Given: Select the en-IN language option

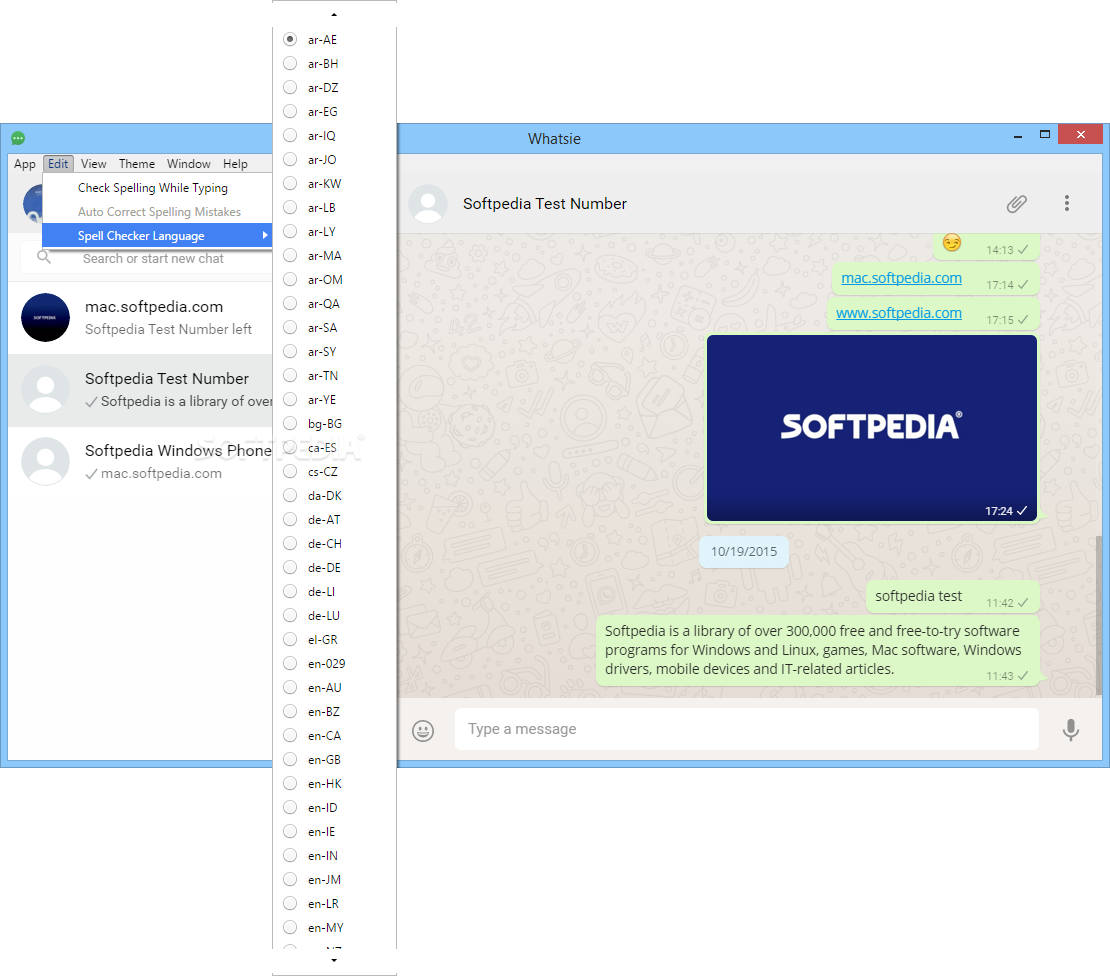Looking at the screenshot, I should tap(334, 856).
